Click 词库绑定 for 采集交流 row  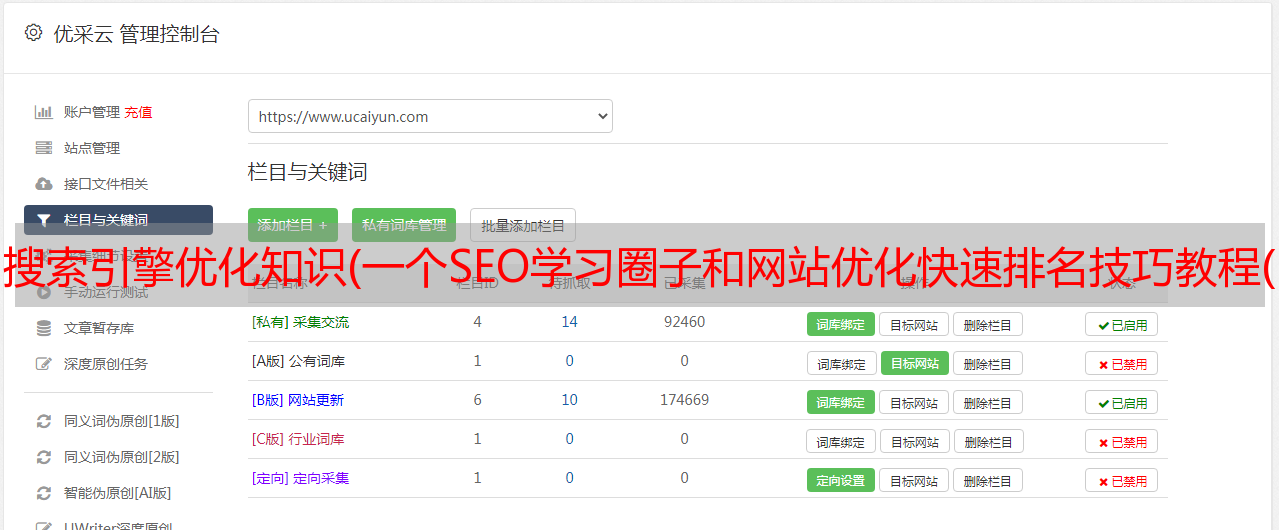tap(841, 324)
